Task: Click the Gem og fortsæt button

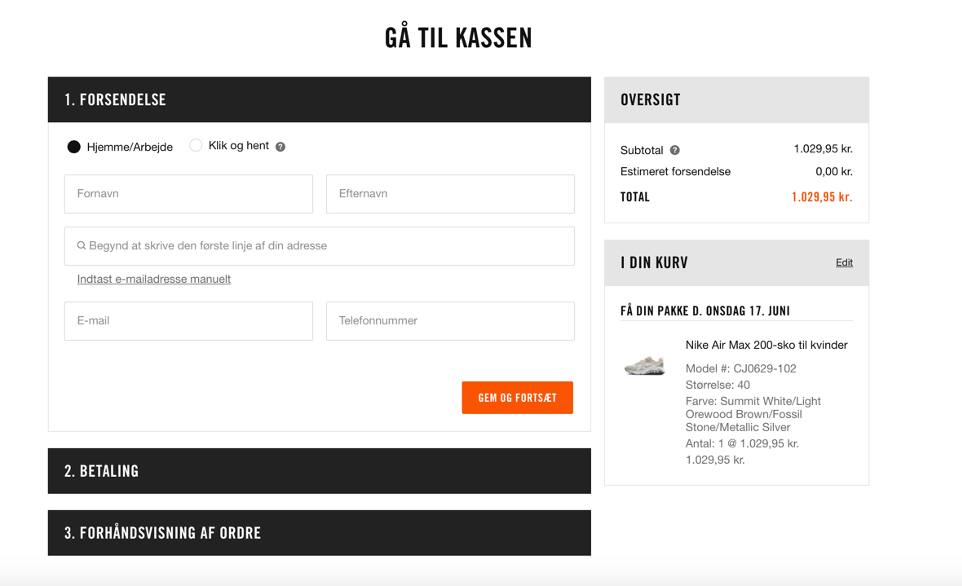Action: click(517, 398)
